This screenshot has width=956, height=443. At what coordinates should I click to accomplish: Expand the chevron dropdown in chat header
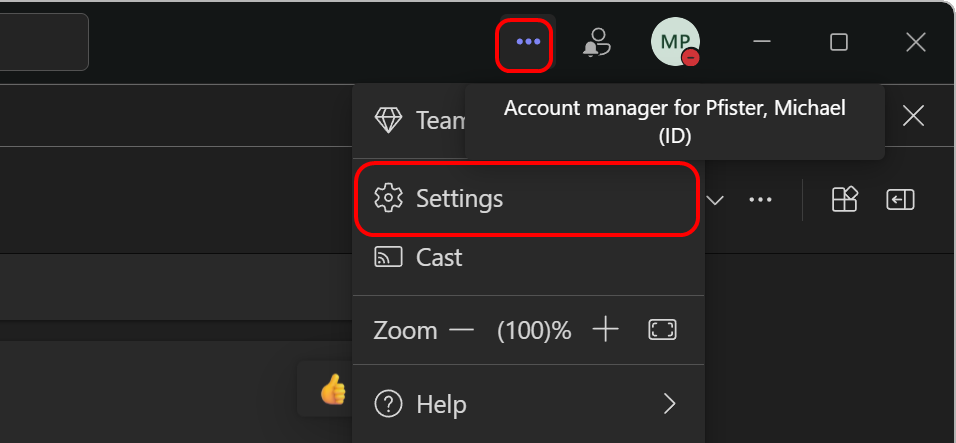click(715, 200)
